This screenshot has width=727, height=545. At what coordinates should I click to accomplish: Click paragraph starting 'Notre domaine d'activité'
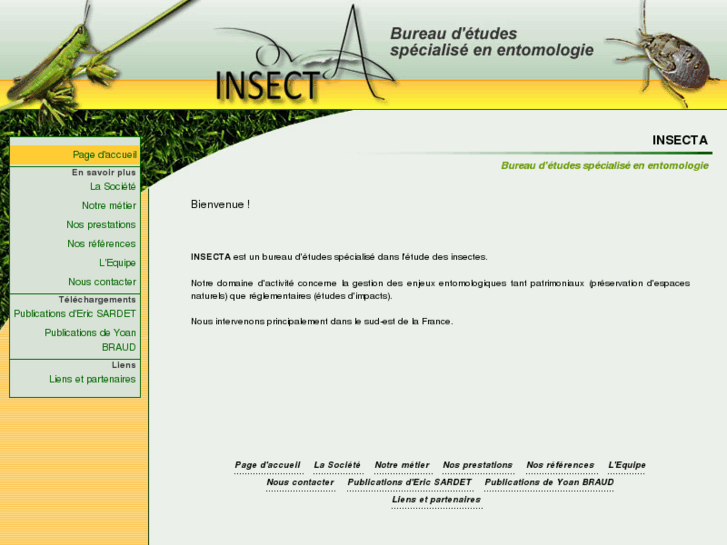[x=440, y=289]
